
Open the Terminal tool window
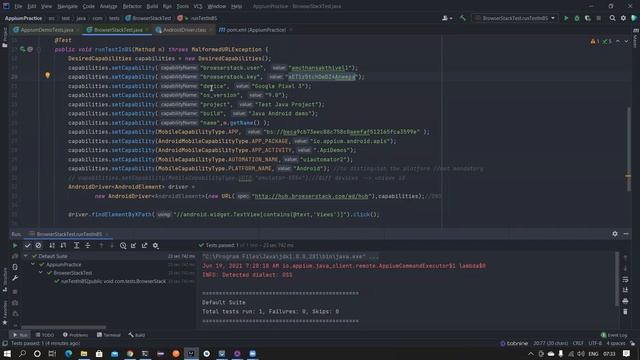[x=109, y=335]
